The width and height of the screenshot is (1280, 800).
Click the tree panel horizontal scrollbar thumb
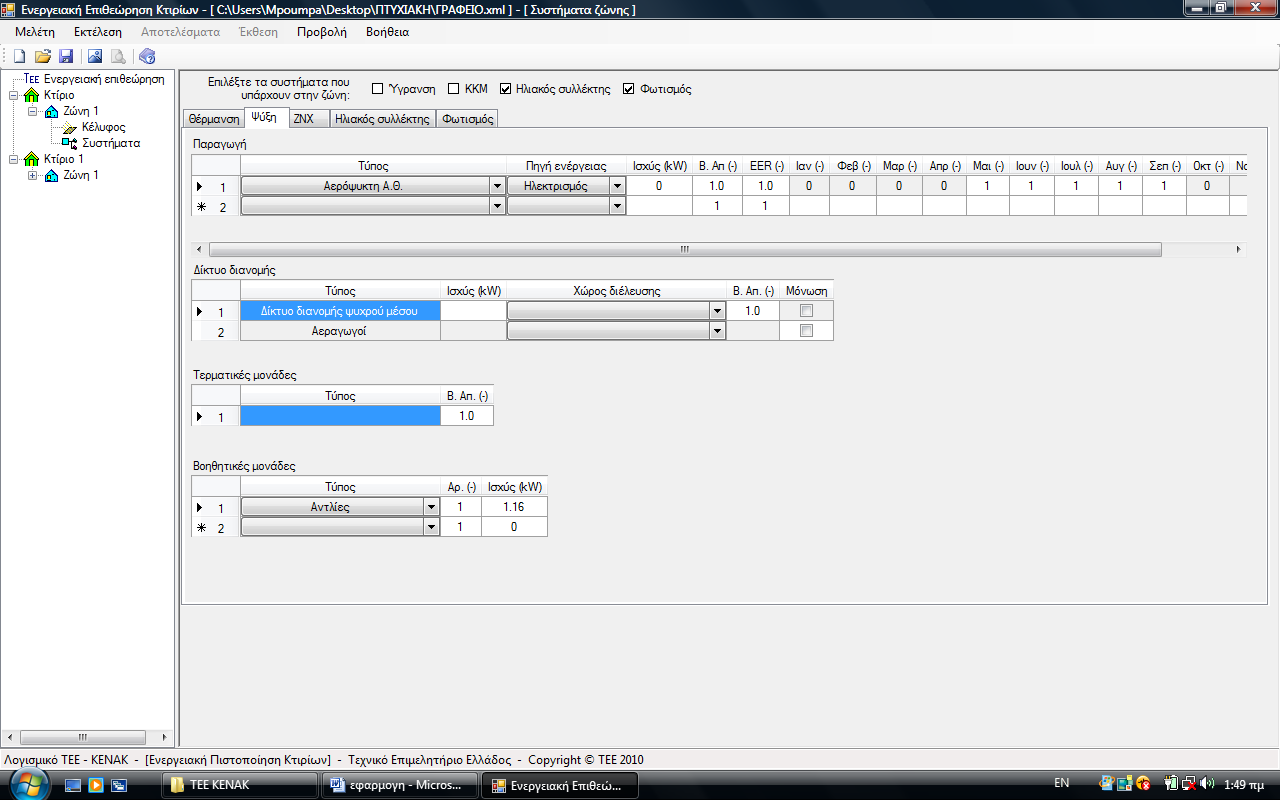82,737
